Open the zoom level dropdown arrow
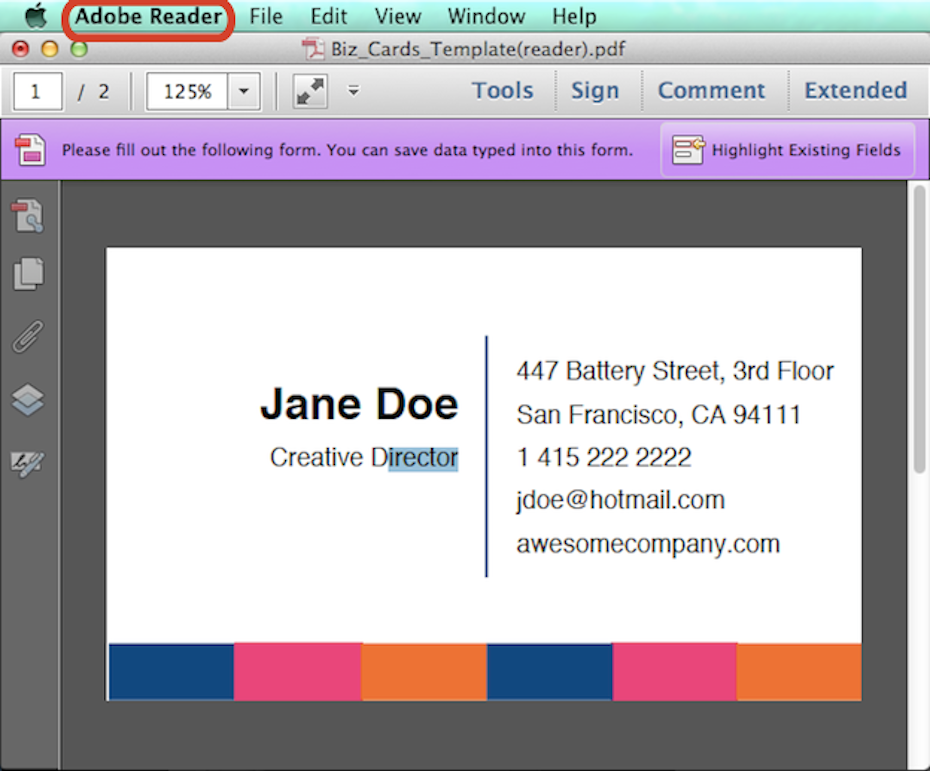 pyautogui.click(x=244, y=92)
